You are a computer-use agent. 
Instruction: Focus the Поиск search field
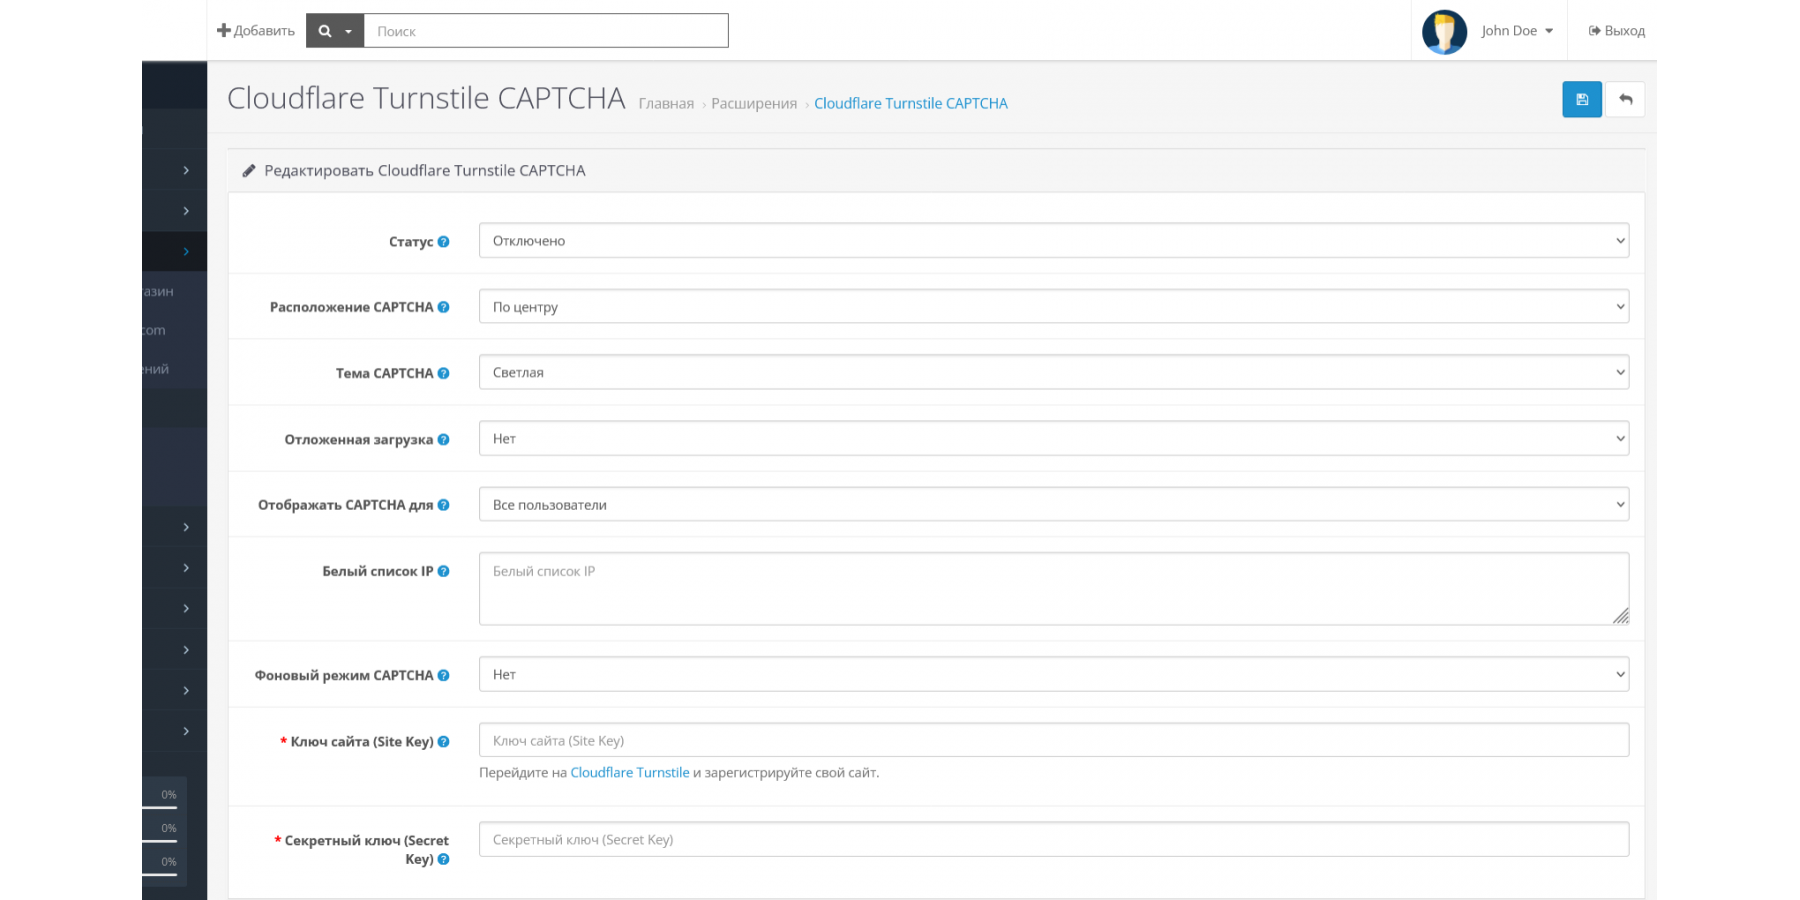click(546, 31)
